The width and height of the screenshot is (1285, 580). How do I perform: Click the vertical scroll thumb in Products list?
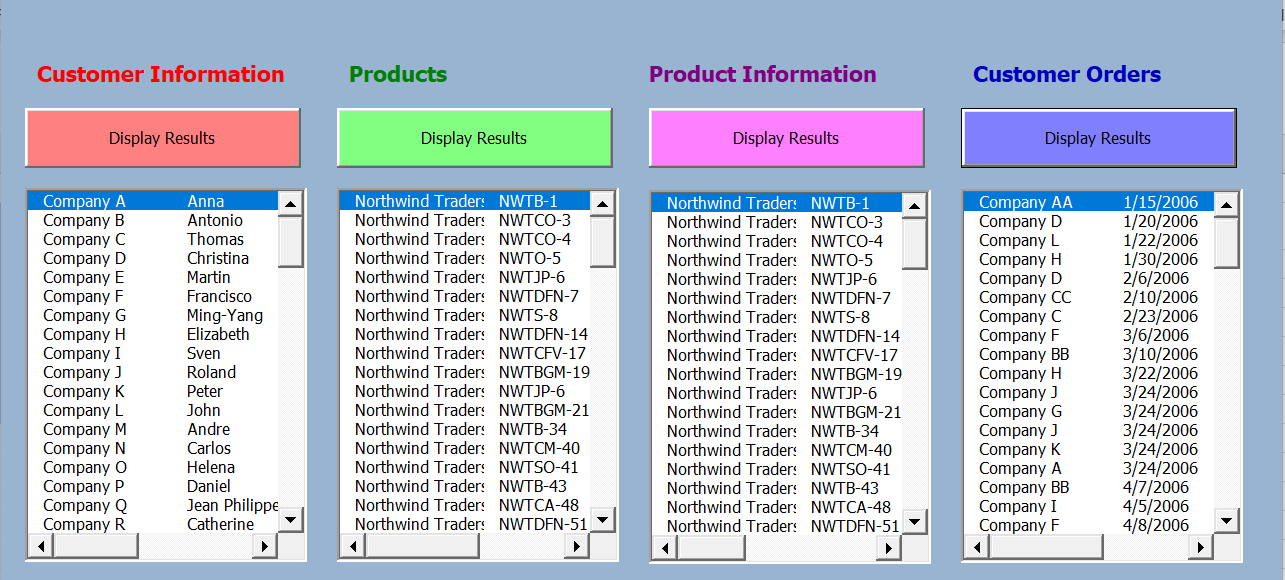[603, 241]
